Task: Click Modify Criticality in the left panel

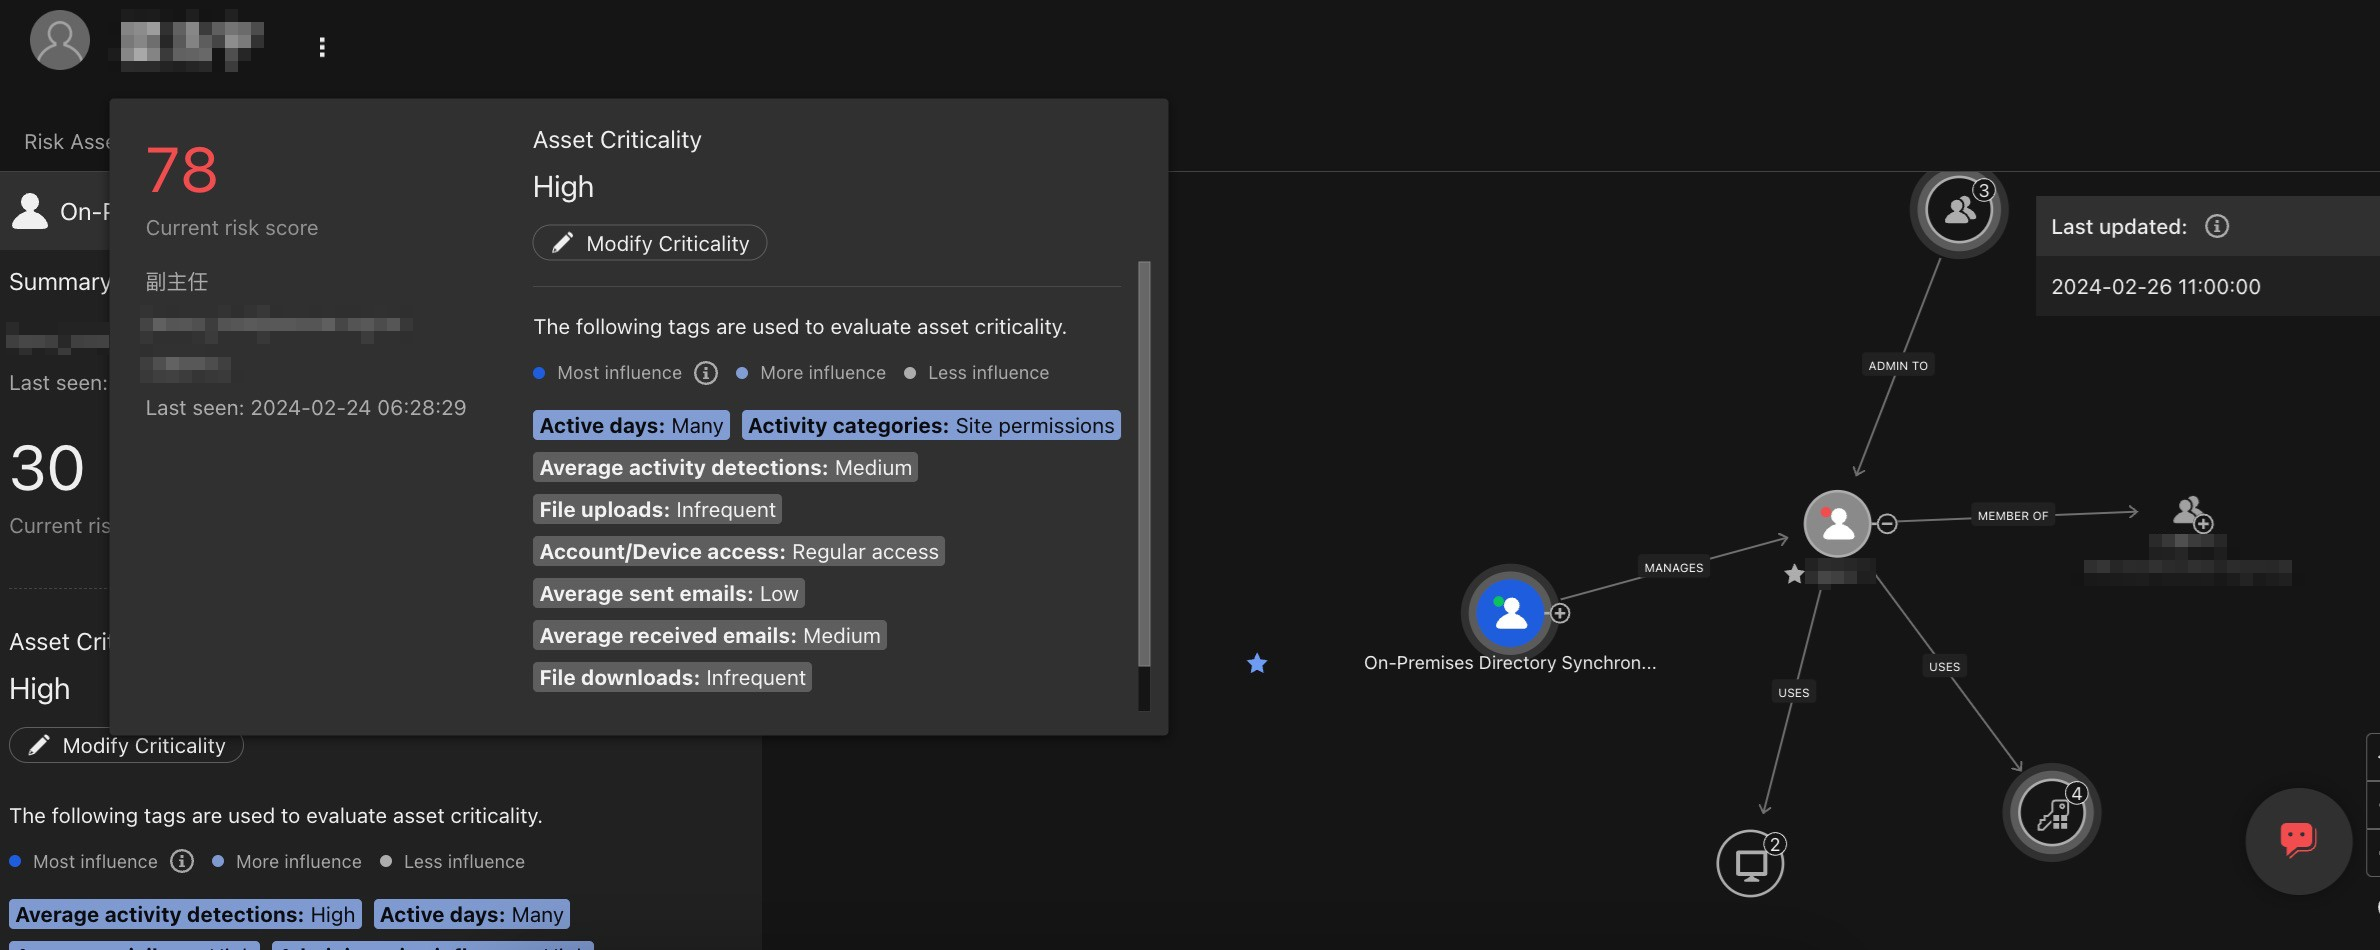Action: coord(126,746)
